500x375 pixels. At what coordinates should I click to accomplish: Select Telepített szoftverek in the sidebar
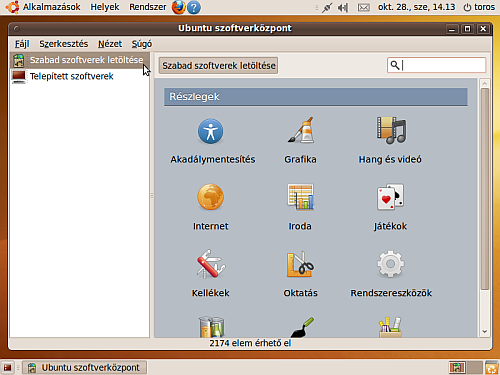[x=80, y=76]
